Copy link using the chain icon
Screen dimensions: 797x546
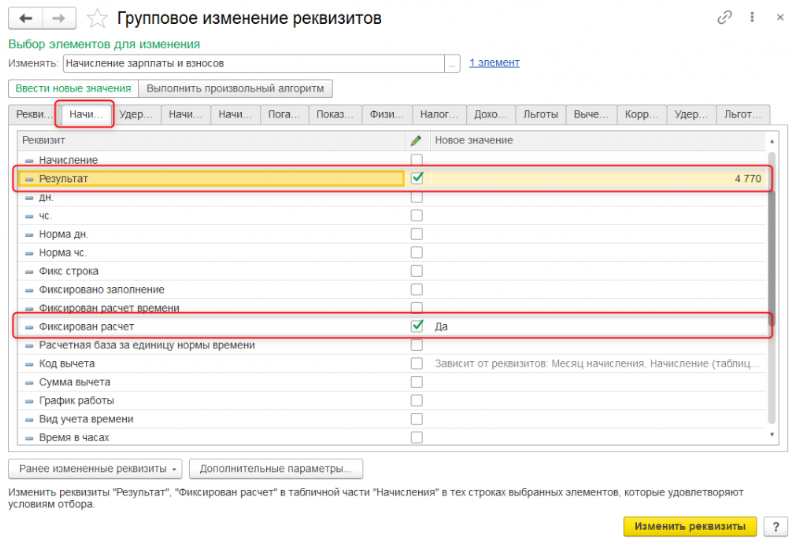click(x=724, y=18)
